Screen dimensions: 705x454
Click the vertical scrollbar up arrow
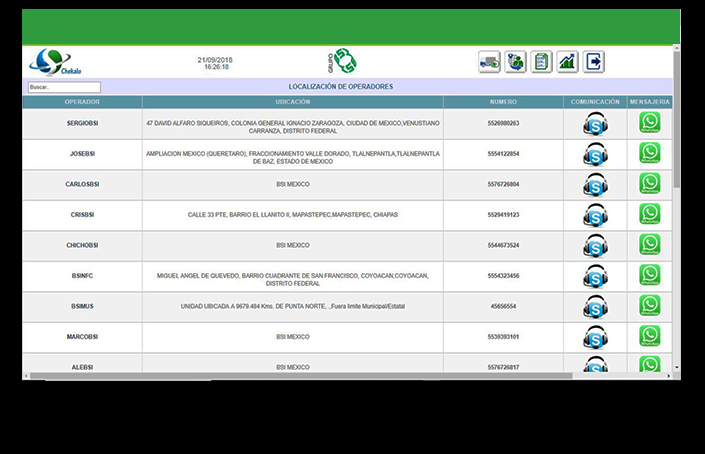(677, 48)
